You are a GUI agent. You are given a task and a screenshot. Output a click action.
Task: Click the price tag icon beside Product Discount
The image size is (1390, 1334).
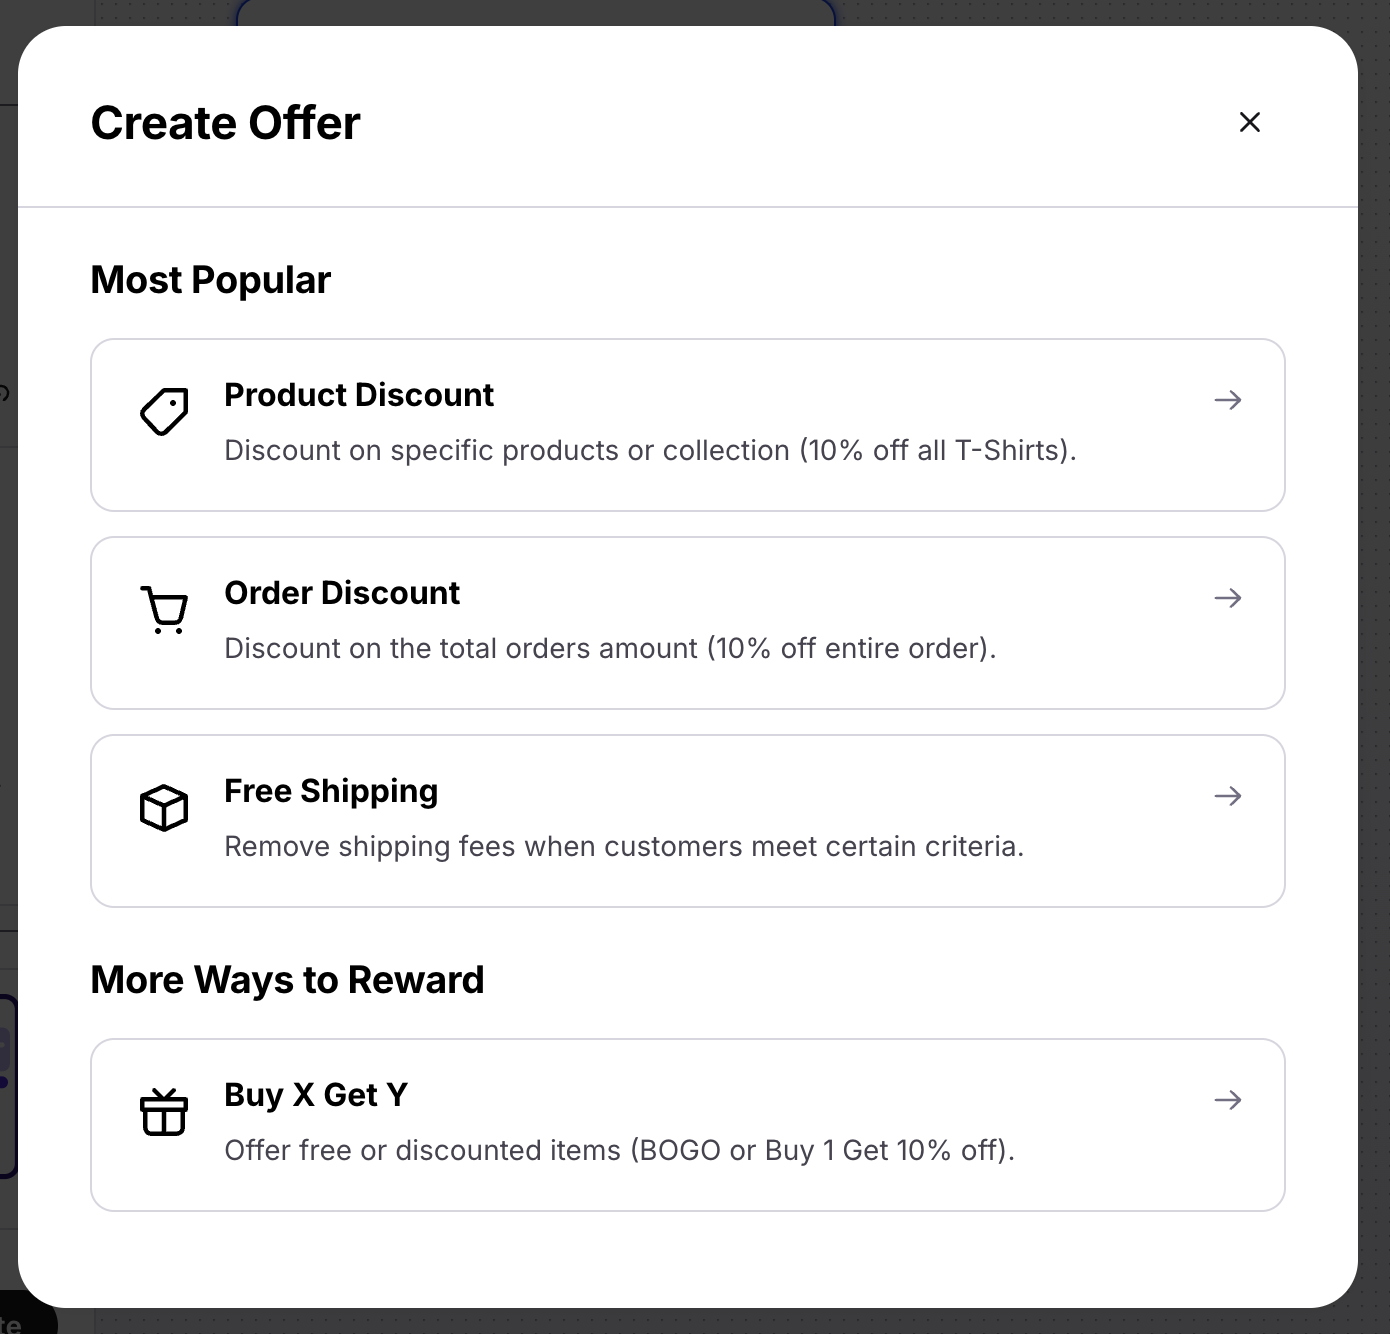[164, 410]
